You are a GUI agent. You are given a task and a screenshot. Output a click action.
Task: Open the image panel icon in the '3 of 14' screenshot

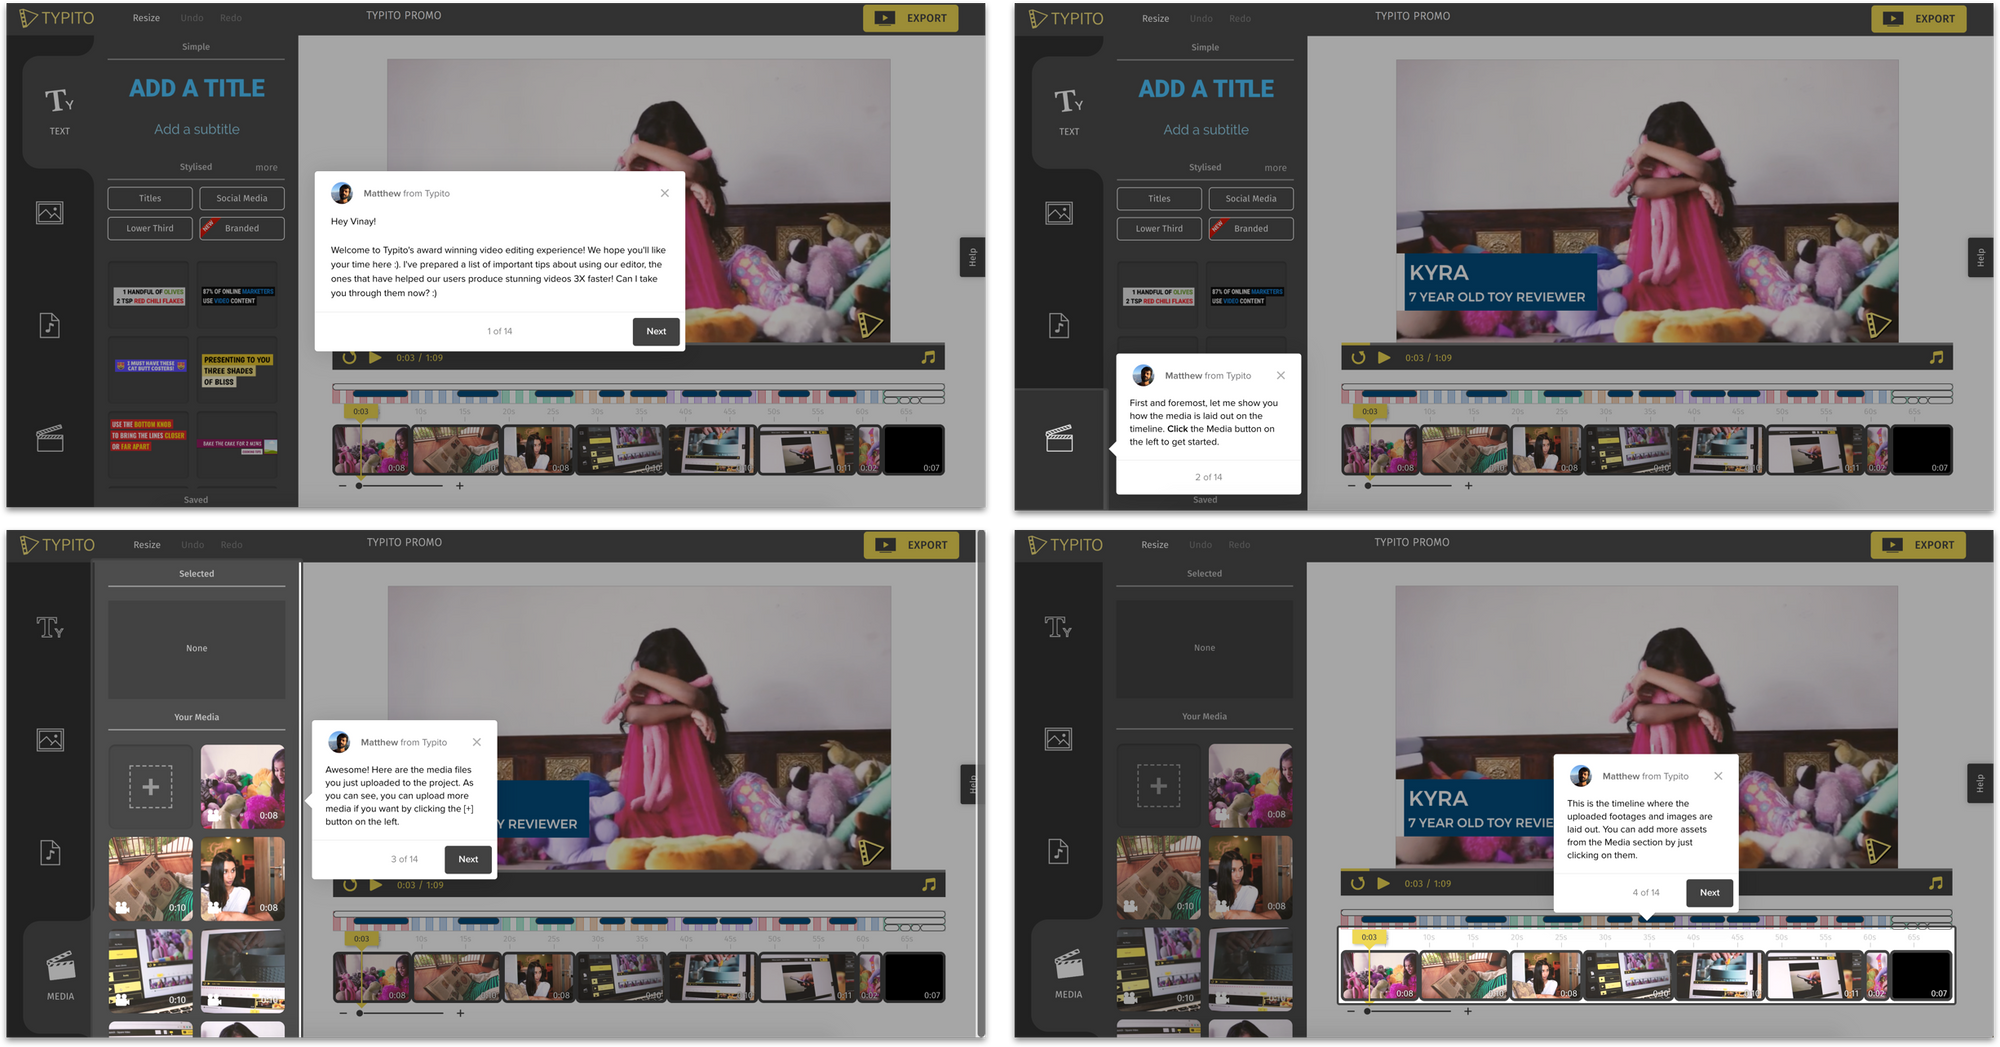tap(50, 740)
